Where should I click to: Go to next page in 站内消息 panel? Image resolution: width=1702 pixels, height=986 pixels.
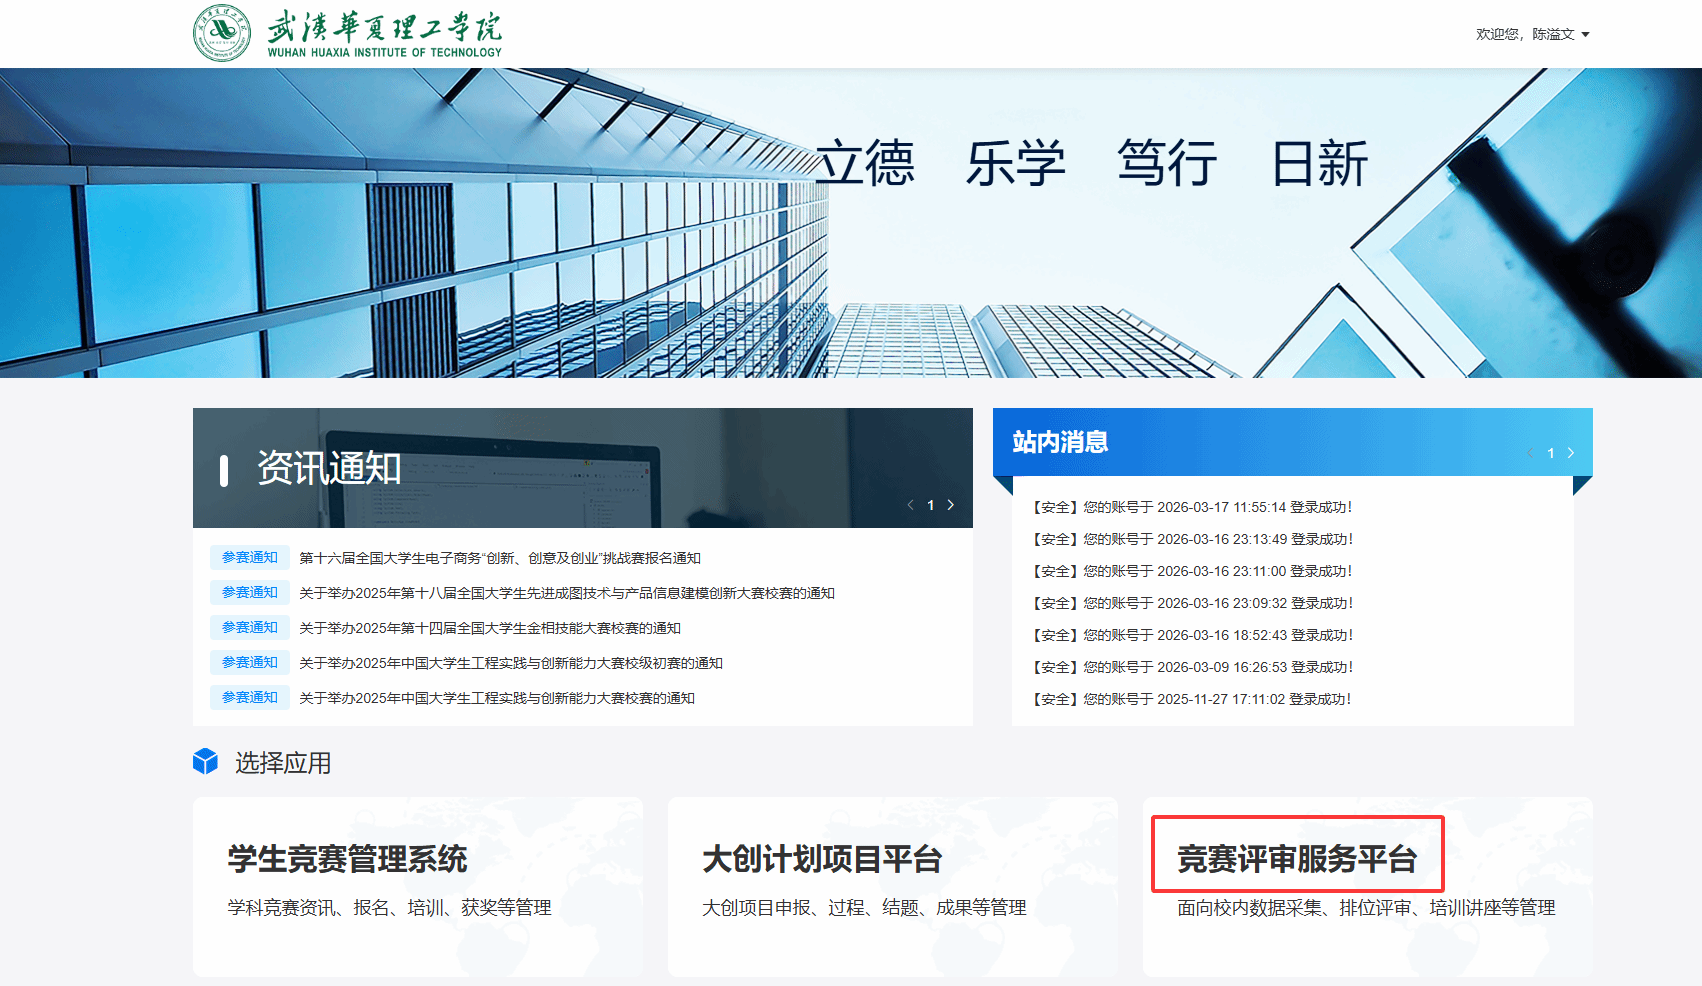[x=1571, y=453]
